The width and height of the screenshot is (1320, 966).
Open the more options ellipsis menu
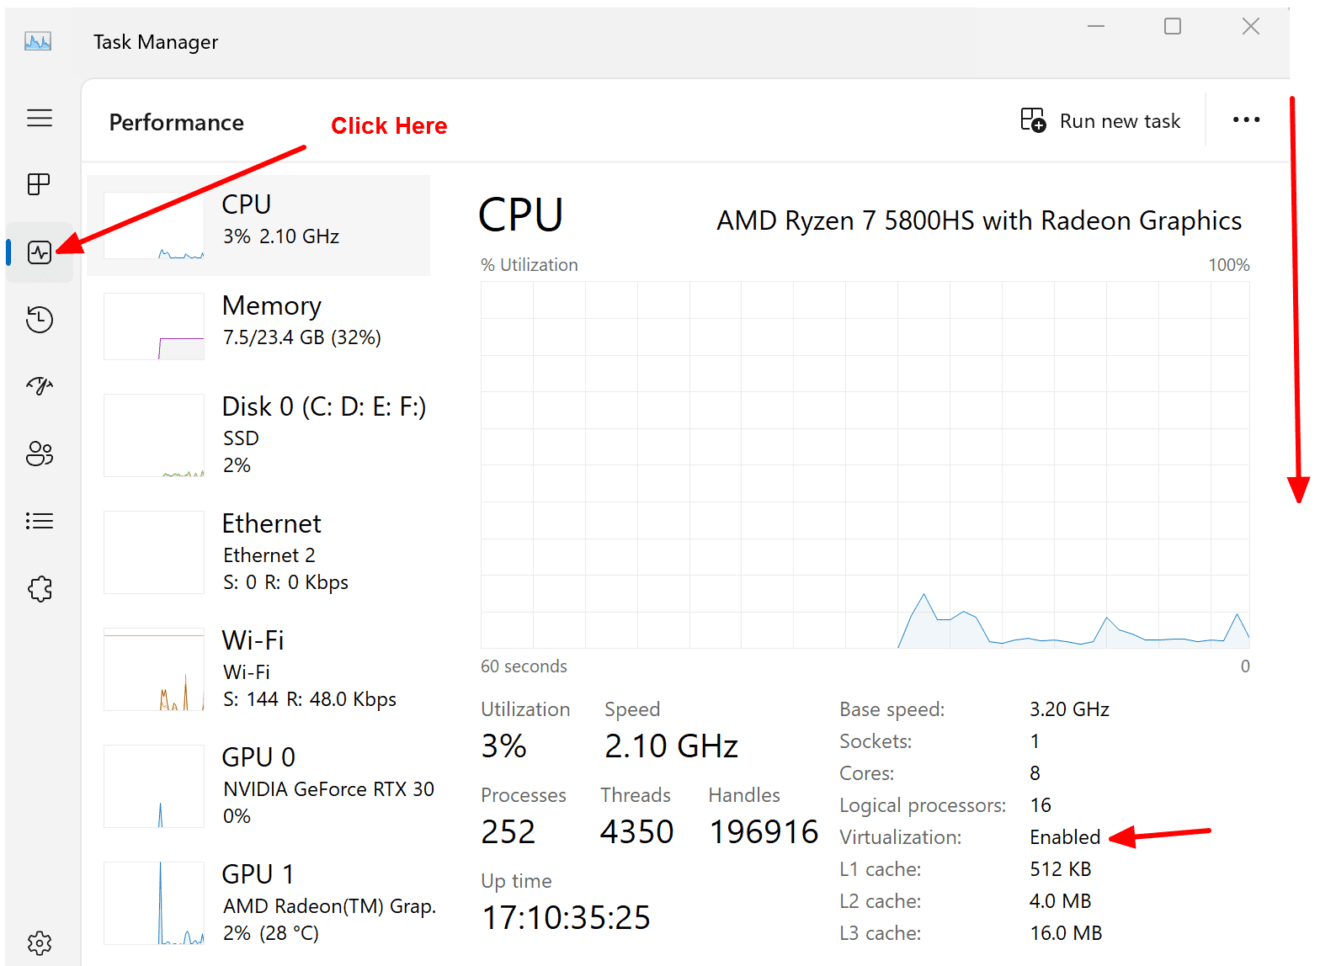[x=1246, y=119]
